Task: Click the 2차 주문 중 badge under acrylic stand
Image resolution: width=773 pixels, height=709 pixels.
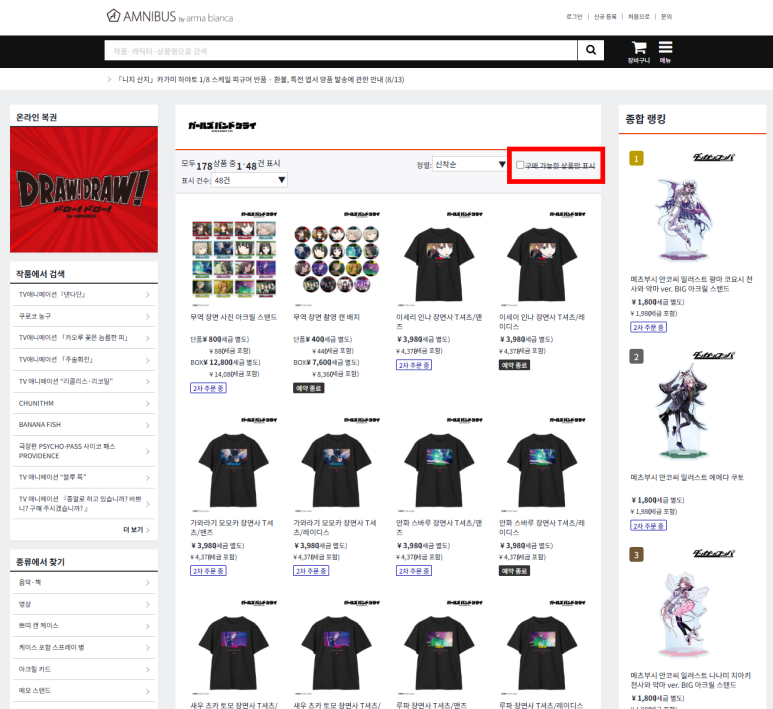Action: (208, 388)
